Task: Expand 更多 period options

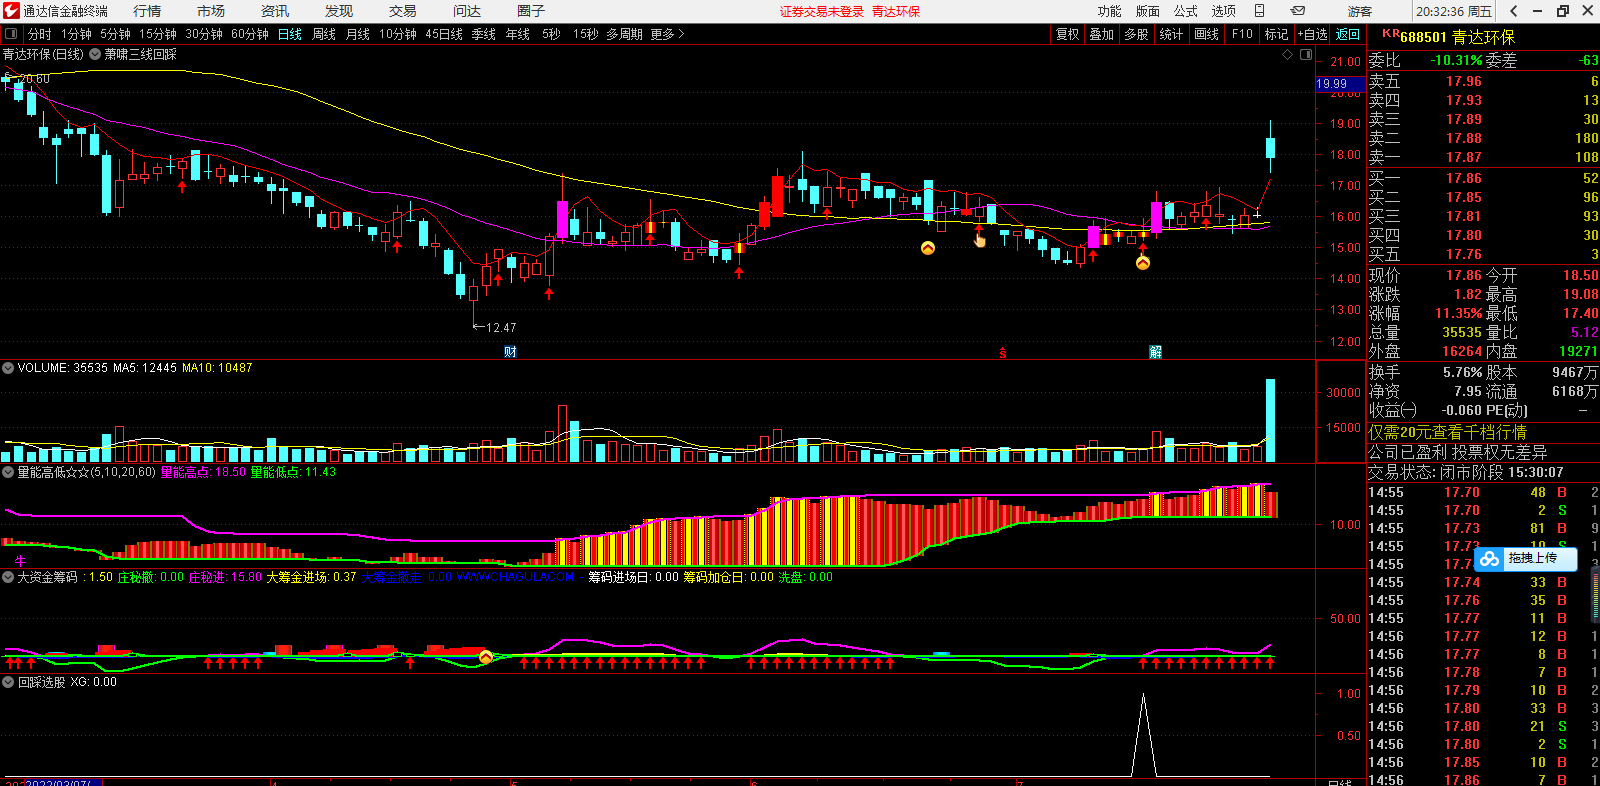Action: (x=667, y=34)
